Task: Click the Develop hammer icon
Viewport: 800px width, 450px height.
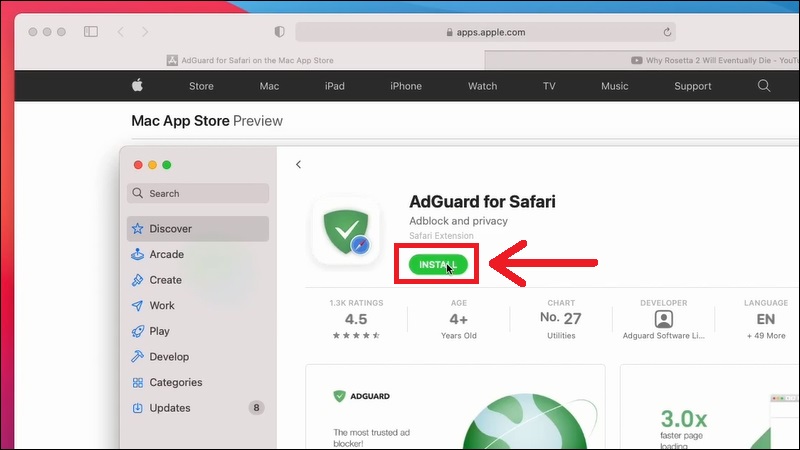Action: [137, 357]
